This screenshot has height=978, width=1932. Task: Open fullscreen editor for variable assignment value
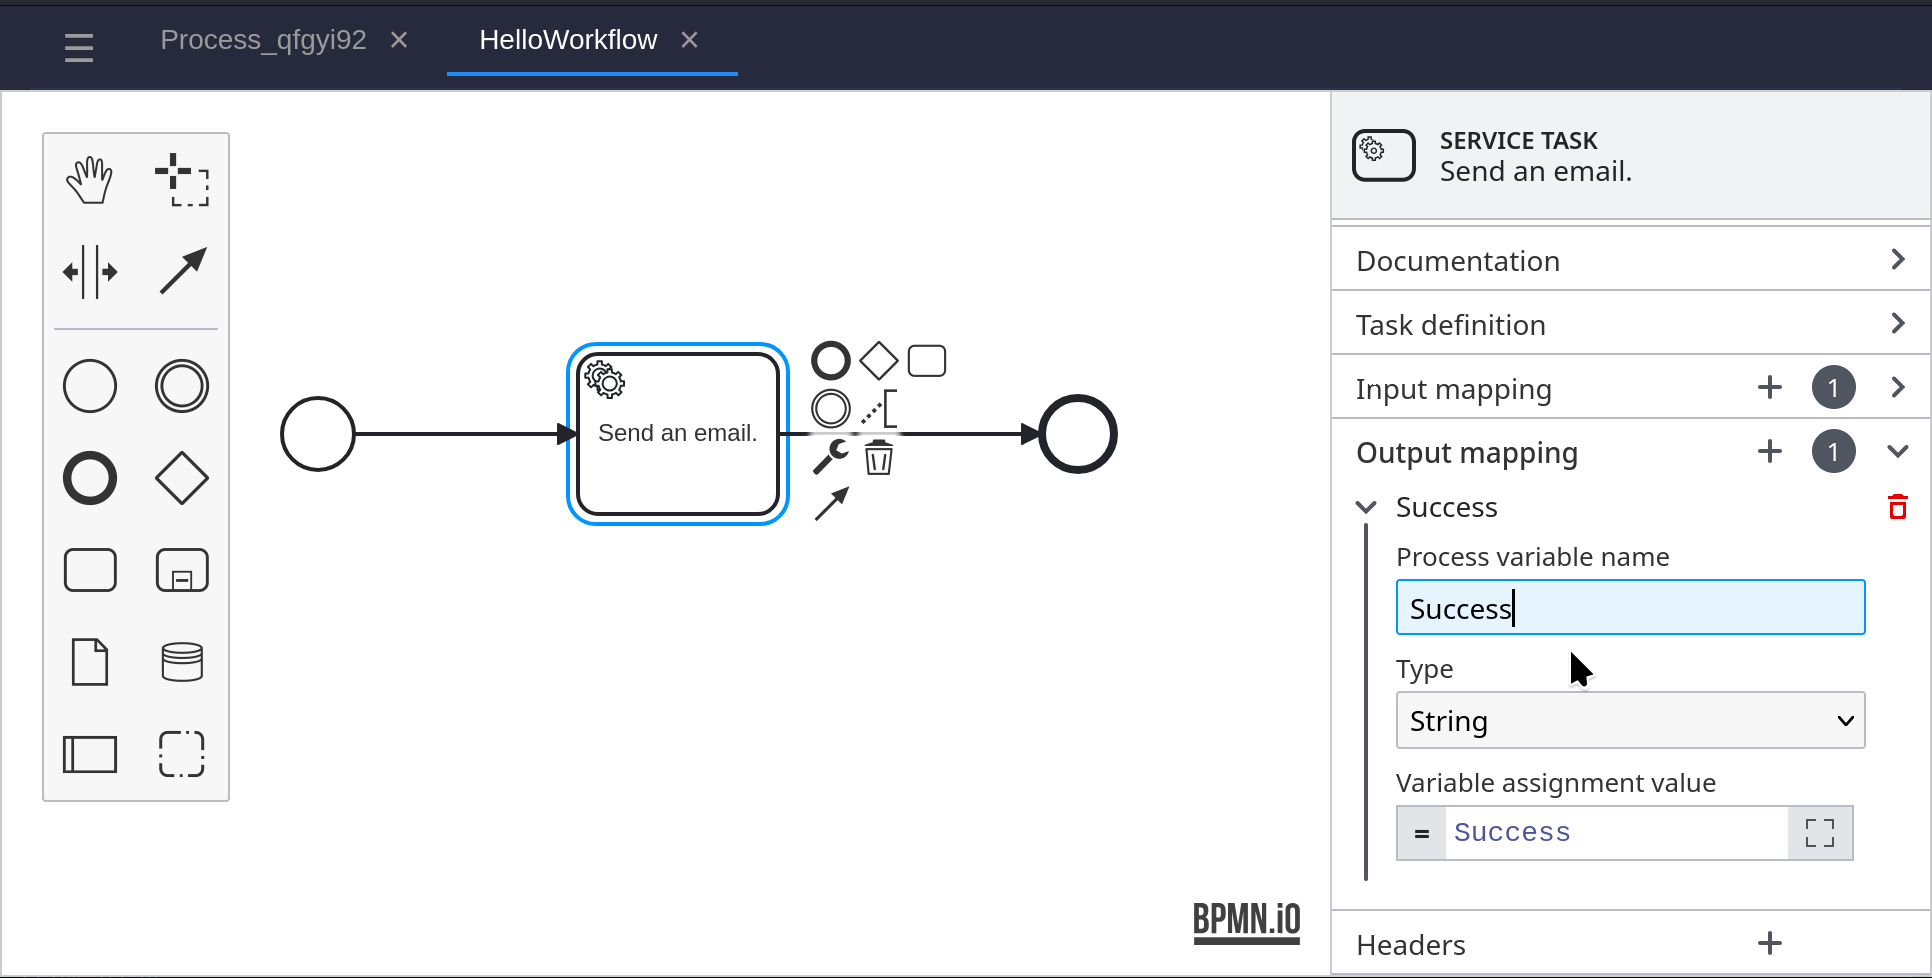1819,833
